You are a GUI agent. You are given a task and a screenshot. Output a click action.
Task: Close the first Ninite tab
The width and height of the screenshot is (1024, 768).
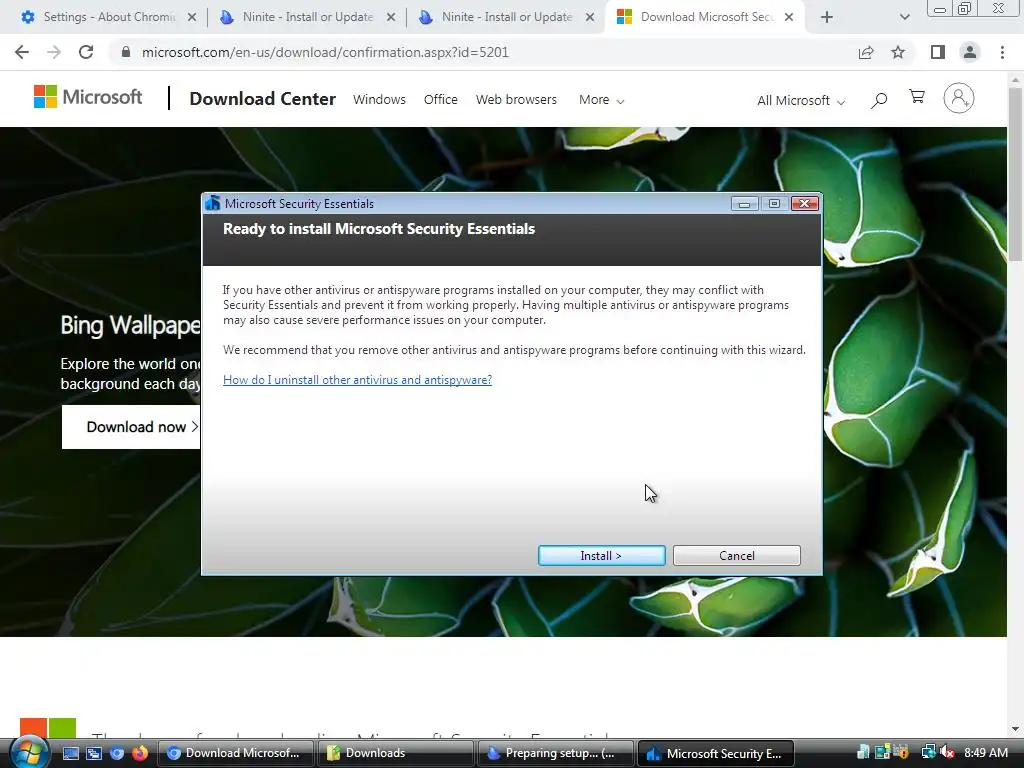(391, 17)
